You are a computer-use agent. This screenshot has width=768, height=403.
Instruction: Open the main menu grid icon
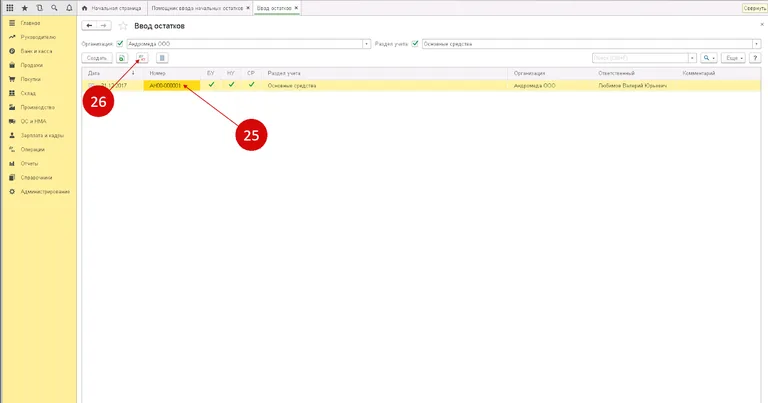[9, 8]
